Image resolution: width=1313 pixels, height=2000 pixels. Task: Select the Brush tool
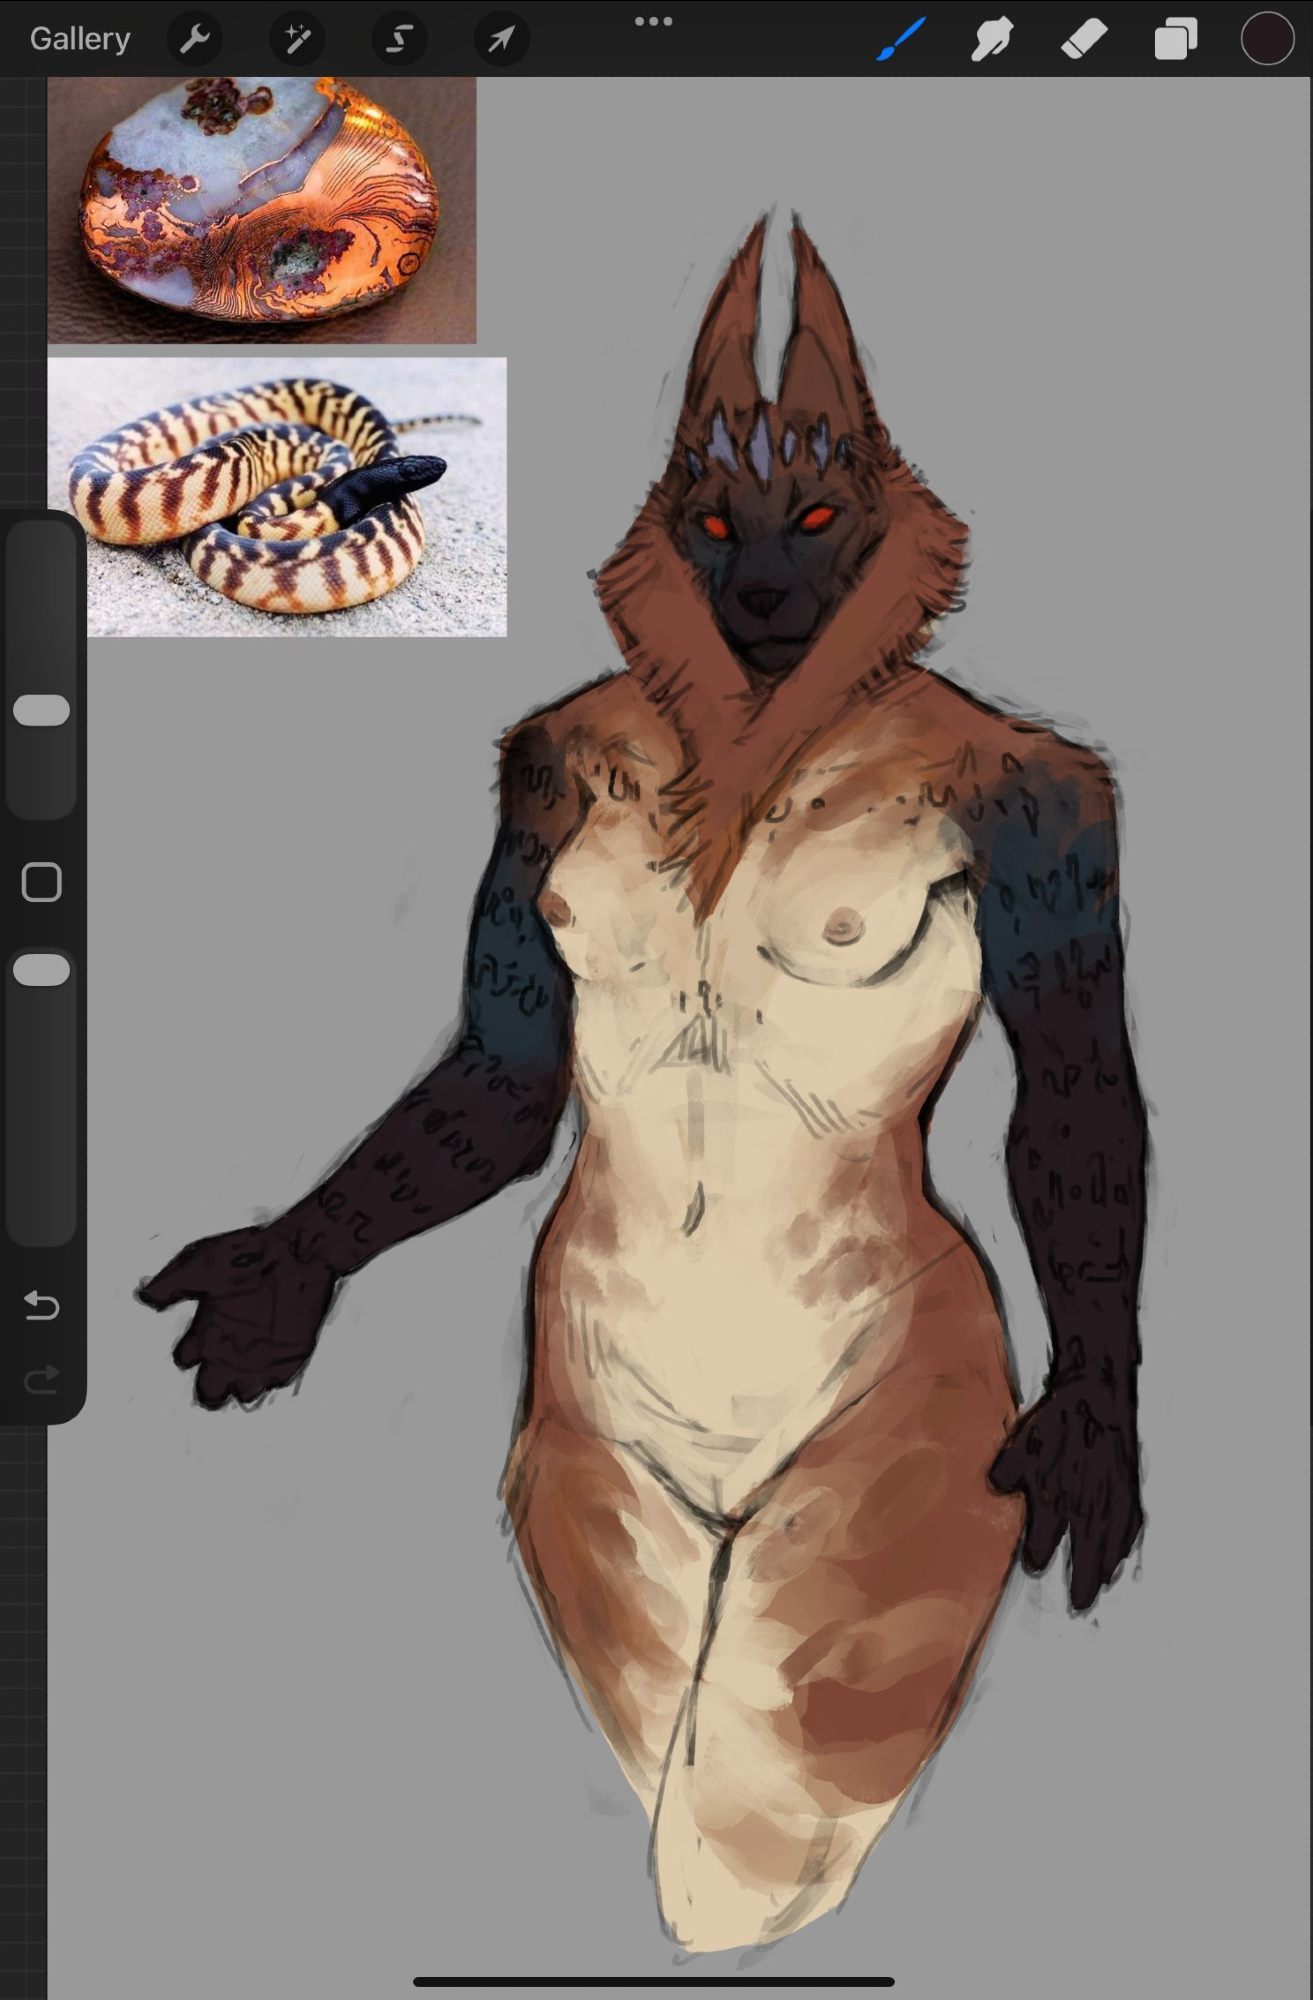[901, 39]
